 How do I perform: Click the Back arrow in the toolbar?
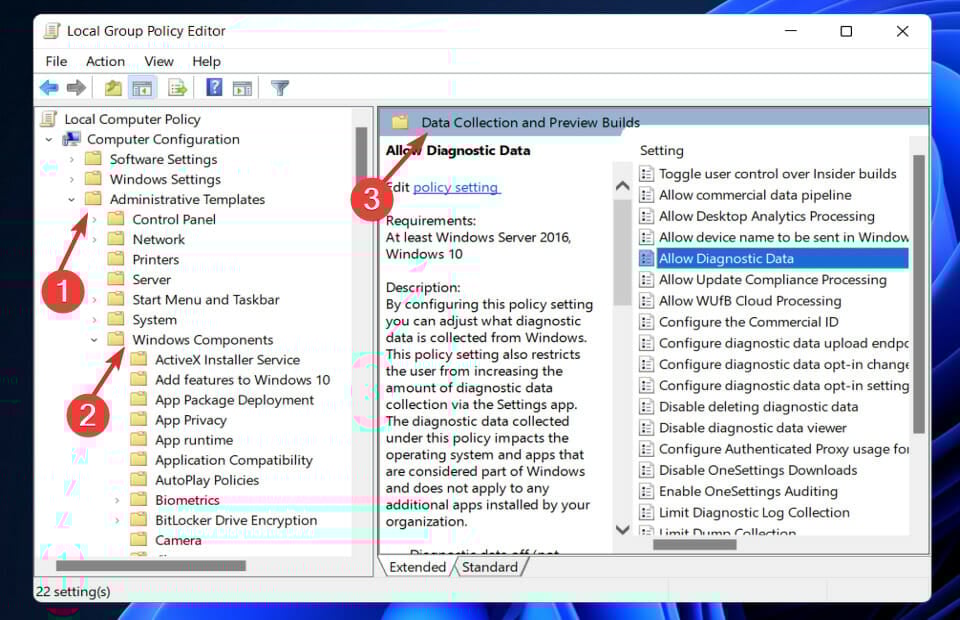coord(49,88)
